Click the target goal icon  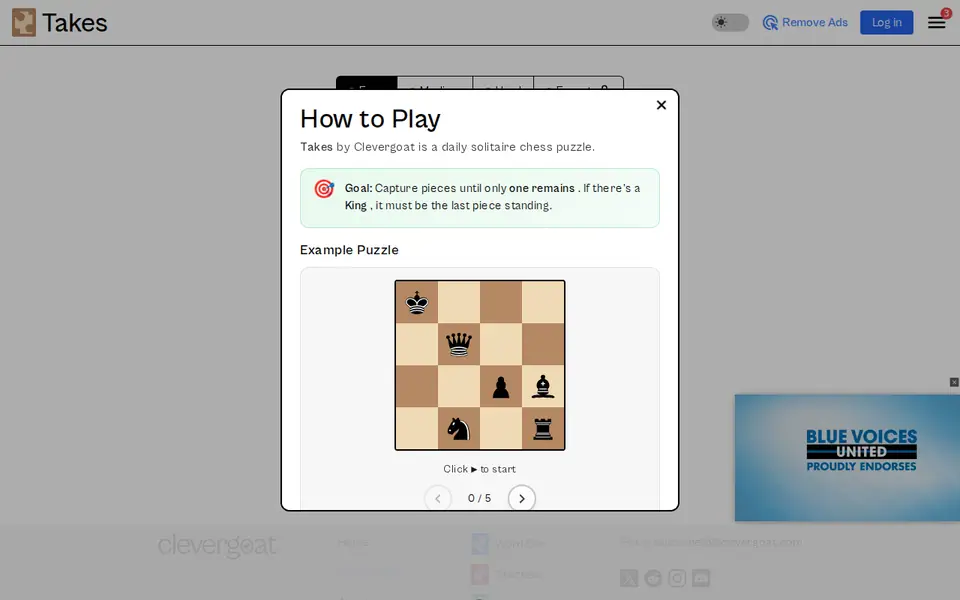click(x=324, y=189)
